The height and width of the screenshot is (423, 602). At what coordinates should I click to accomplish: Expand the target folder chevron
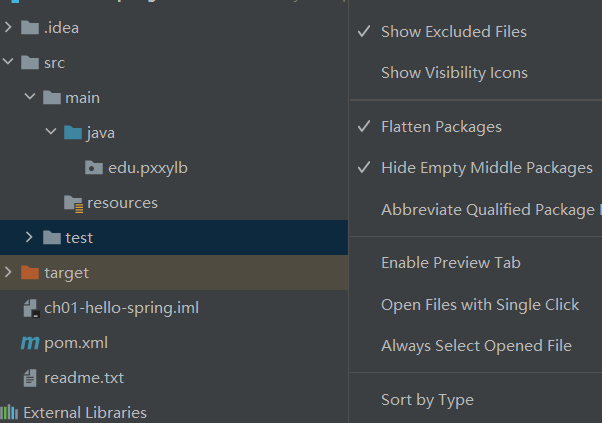(x=9, y=272)
